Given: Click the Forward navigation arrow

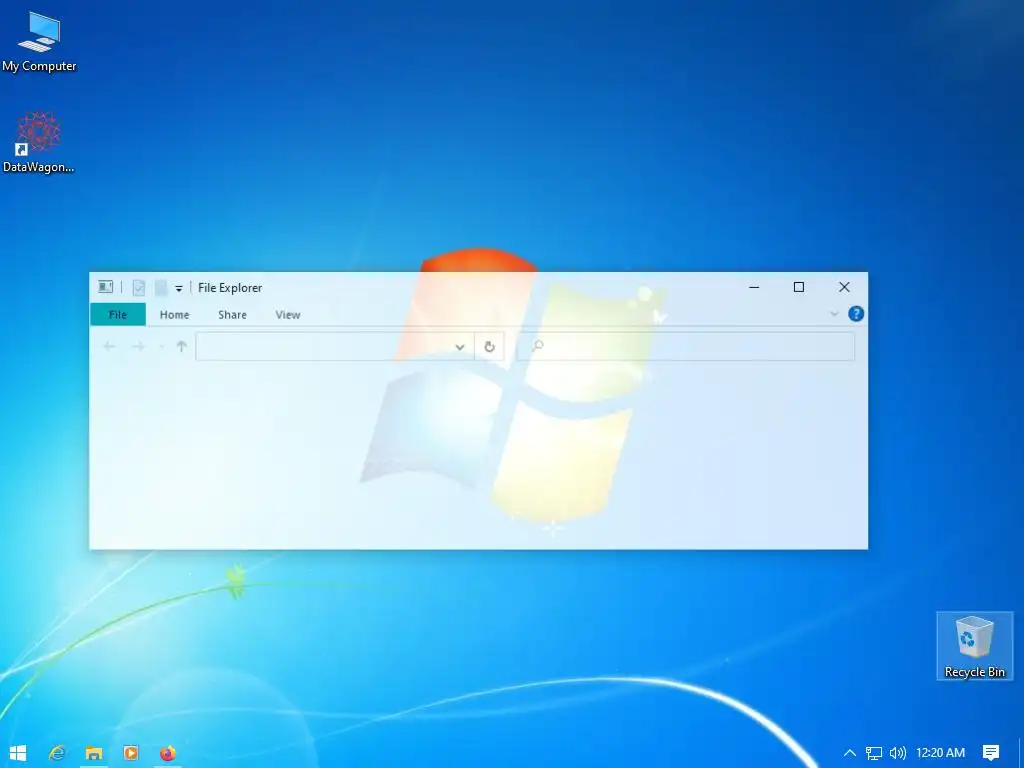Looking at the screenshot, I should point(138,346).
